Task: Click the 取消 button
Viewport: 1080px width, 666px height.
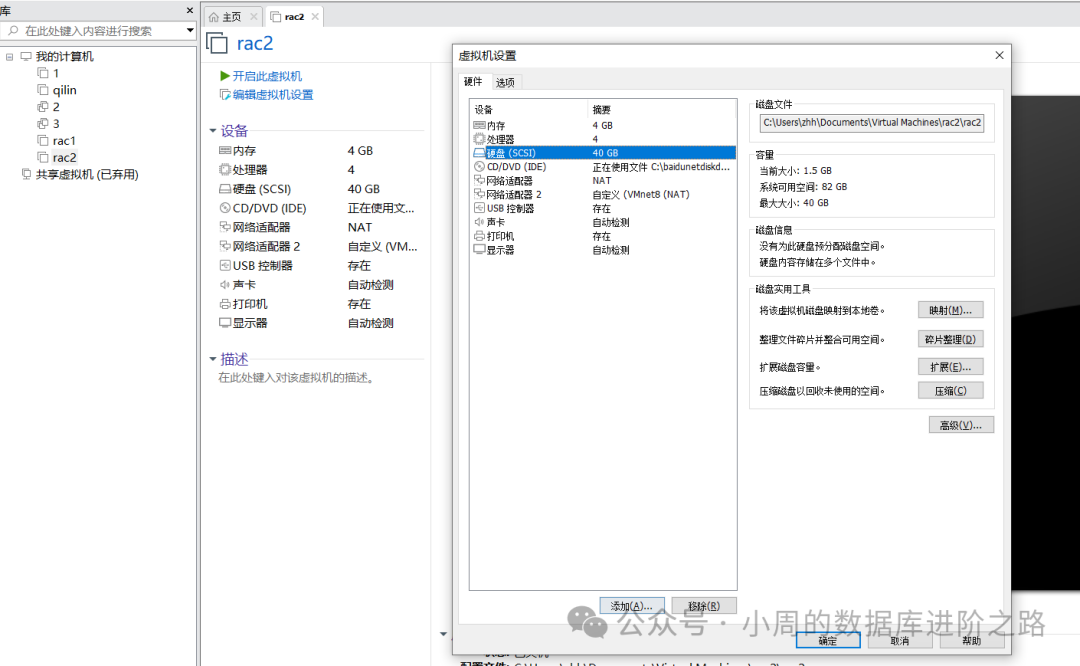Action: (900, 640)
